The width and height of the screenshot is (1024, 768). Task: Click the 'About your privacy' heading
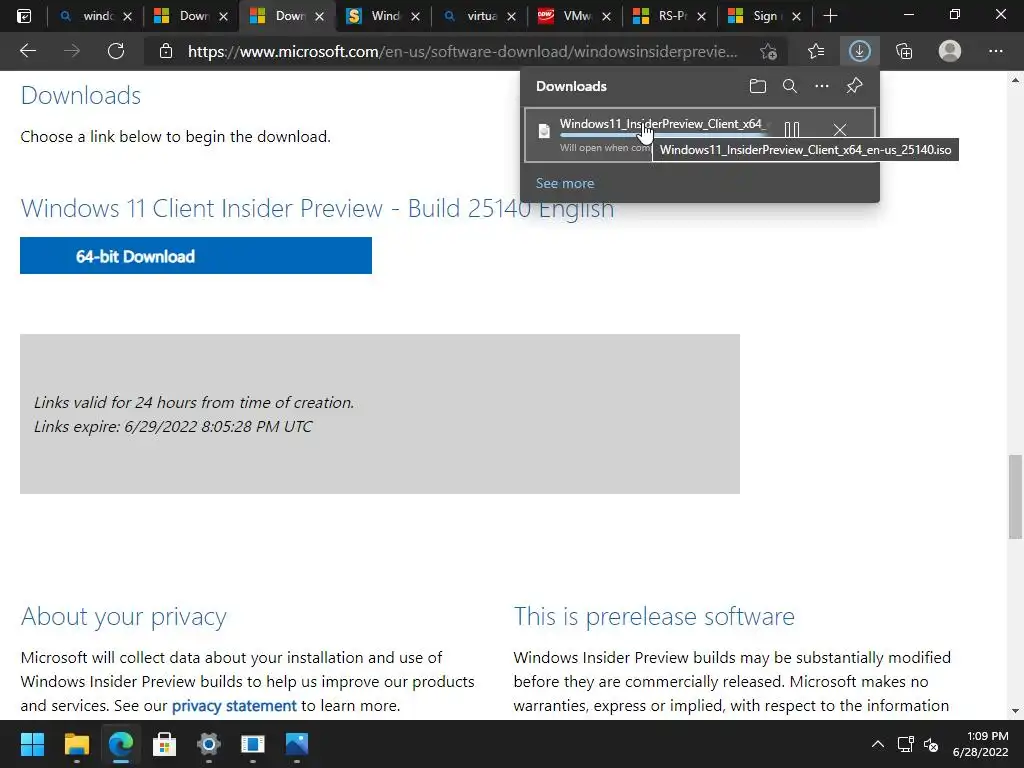[123, 616]
